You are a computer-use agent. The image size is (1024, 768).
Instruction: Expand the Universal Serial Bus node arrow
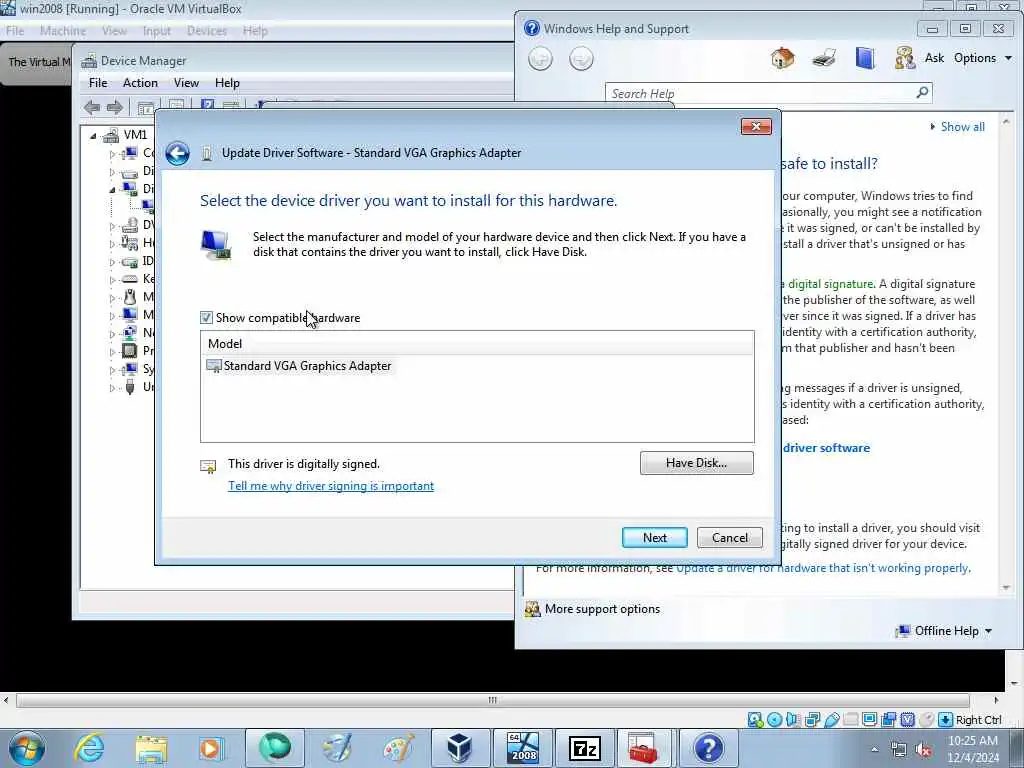click(112, 388)
